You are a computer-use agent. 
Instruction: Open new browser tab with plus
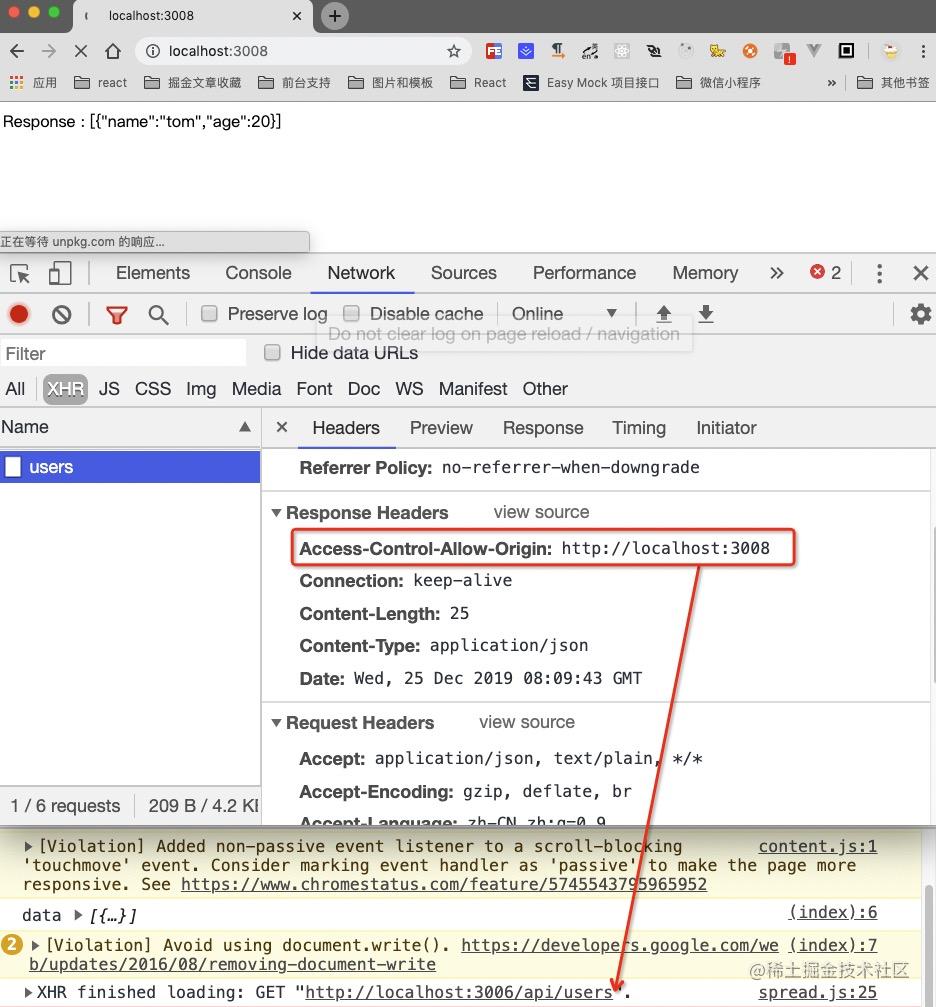pyautogui.click(x=335, y=15)
